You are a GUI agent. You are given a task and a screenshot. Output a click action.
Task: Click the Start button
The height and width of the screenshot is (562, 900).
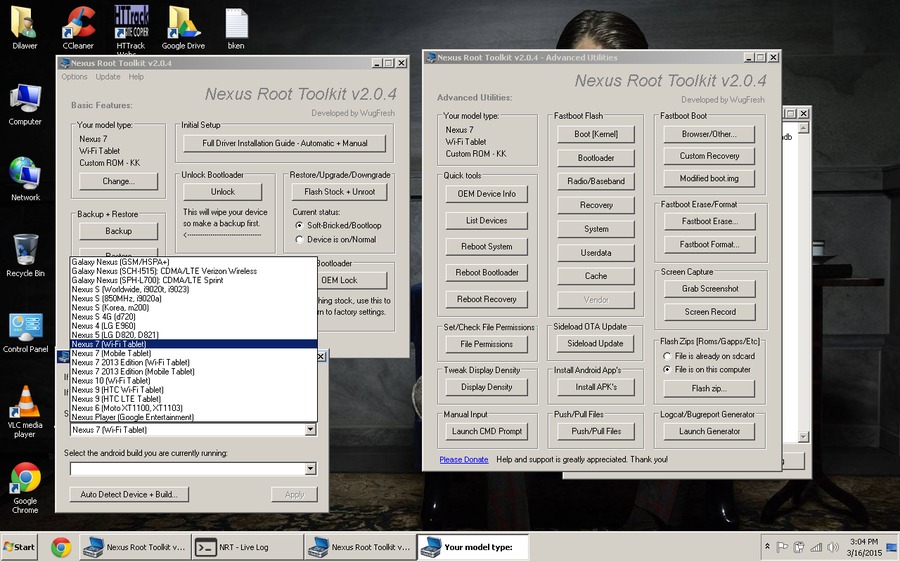20,547
